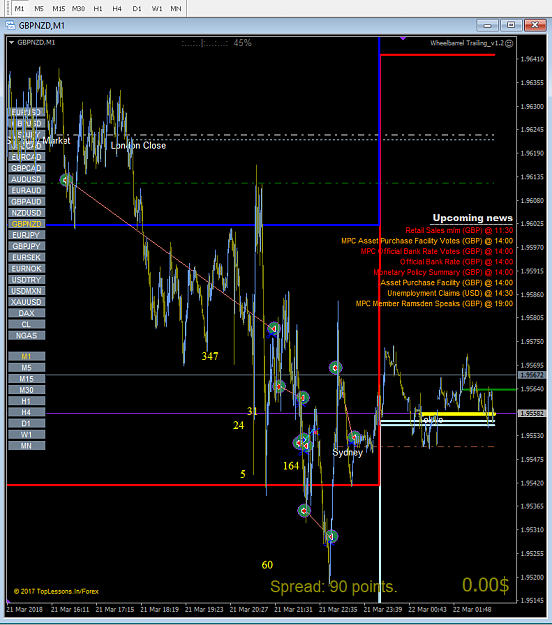Select the EURJPY symbol button
The width and height of the screenshot is (552, 625).
coord(26,235)
